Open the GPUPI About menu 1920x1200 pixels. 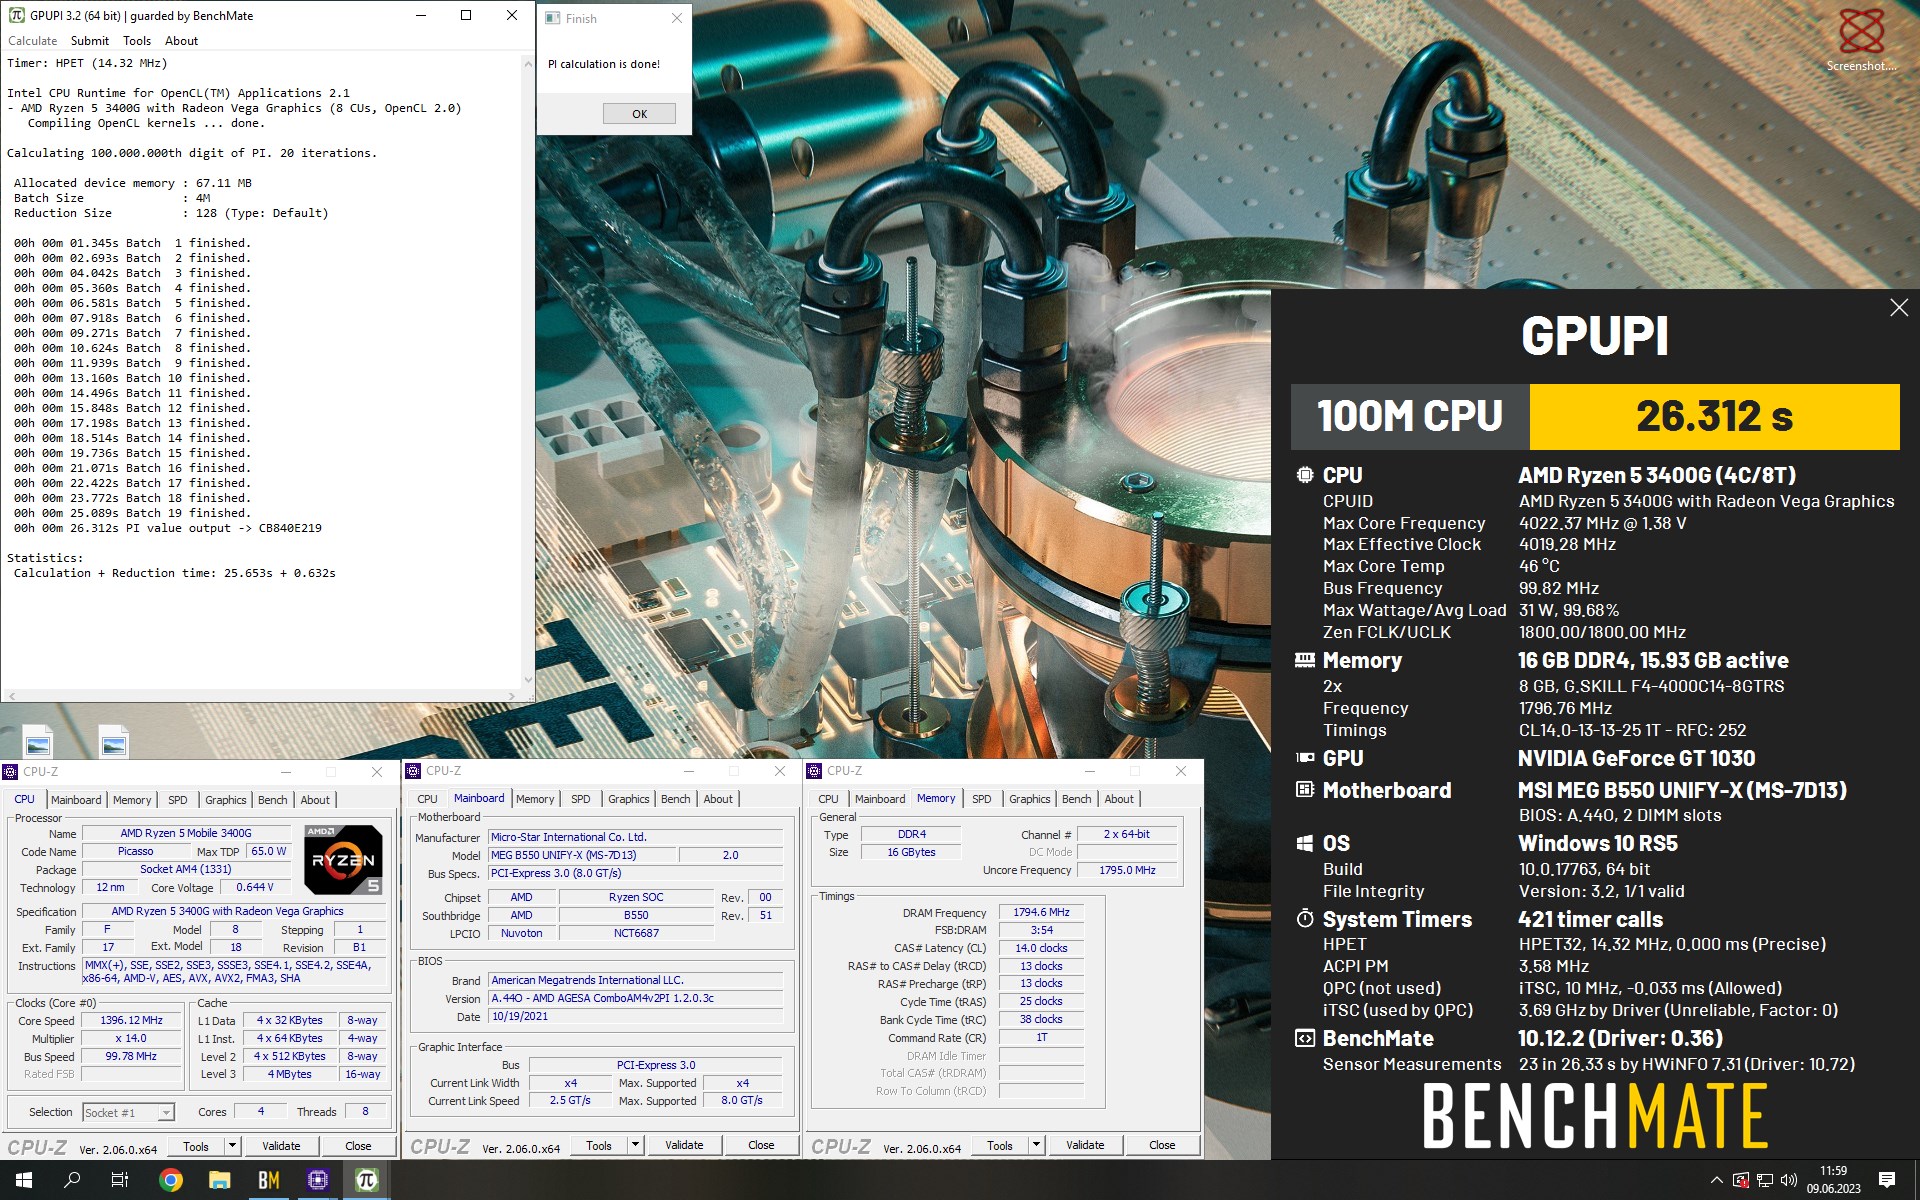[181, 41]
